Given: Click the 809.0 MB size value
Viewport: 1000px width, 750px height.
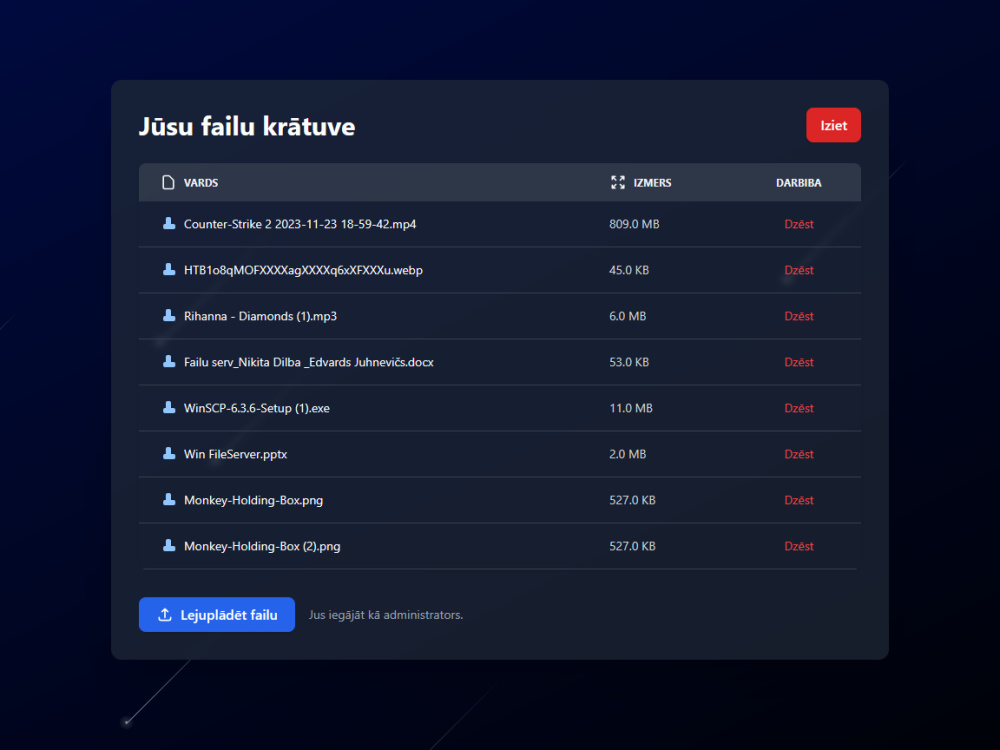Looking at the screenshot, I should pyautogui.click(x=634, y=224).
